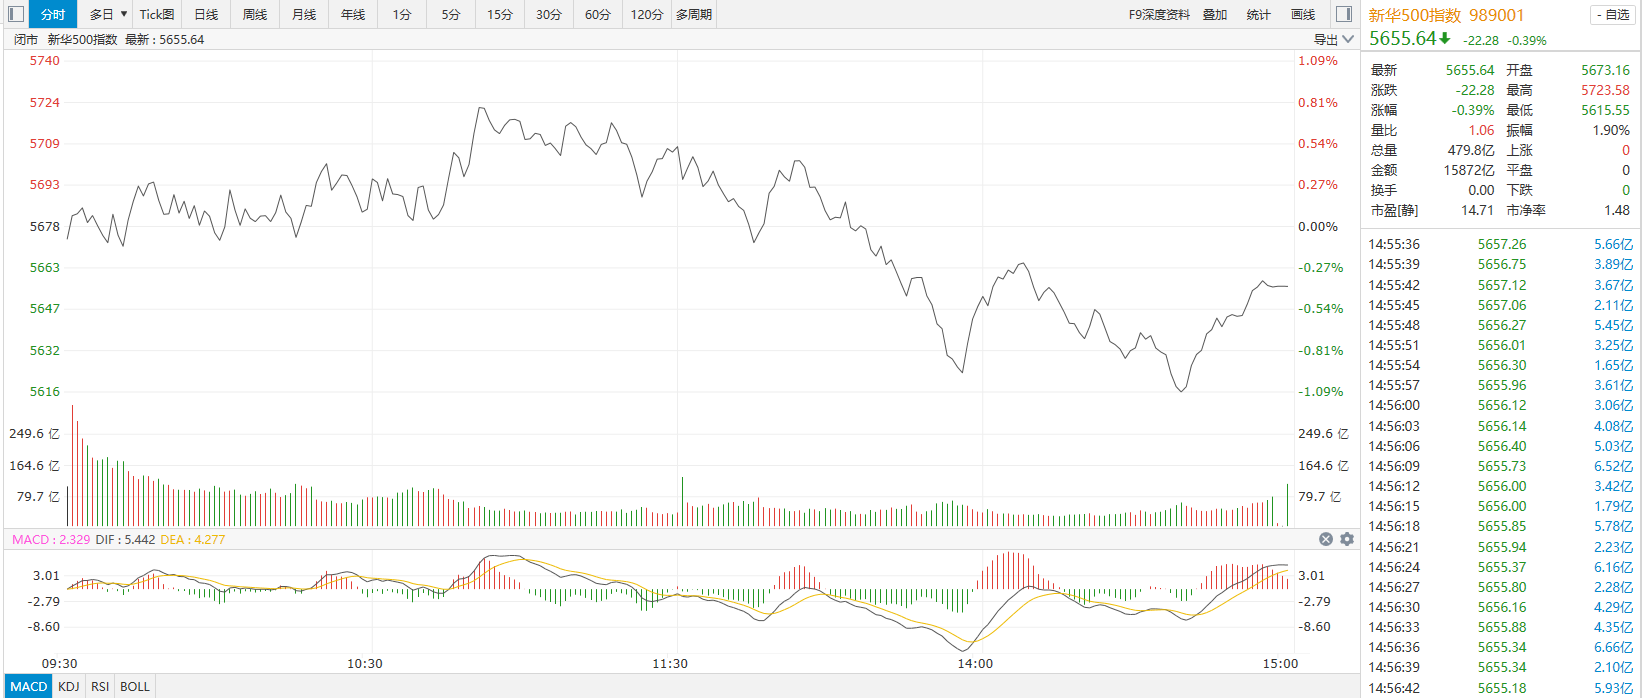Open the 导出 export dropdown

coord(1334,40)
